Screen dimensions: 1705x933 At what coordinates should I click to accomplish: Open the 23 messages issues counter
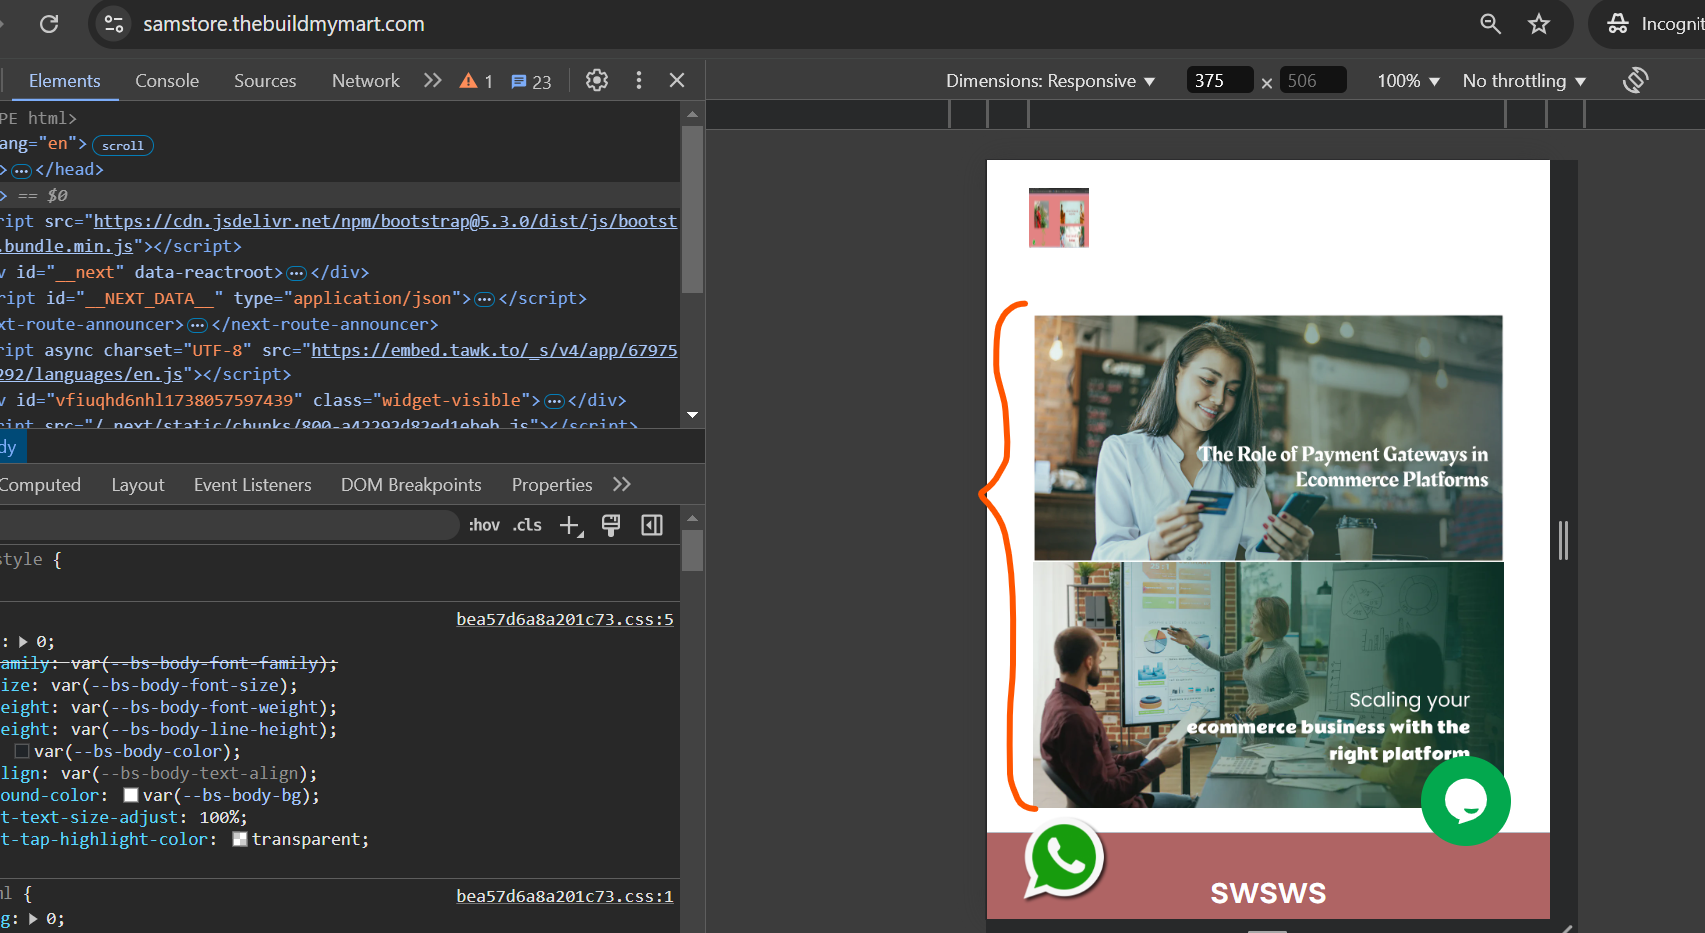531,82
